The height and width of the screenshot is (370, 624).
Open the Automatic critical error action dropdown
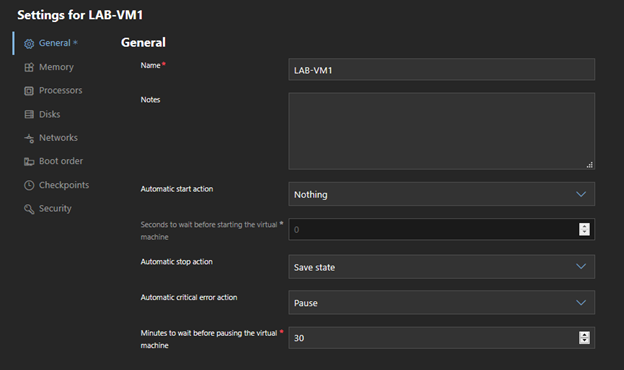coord(441,303)
